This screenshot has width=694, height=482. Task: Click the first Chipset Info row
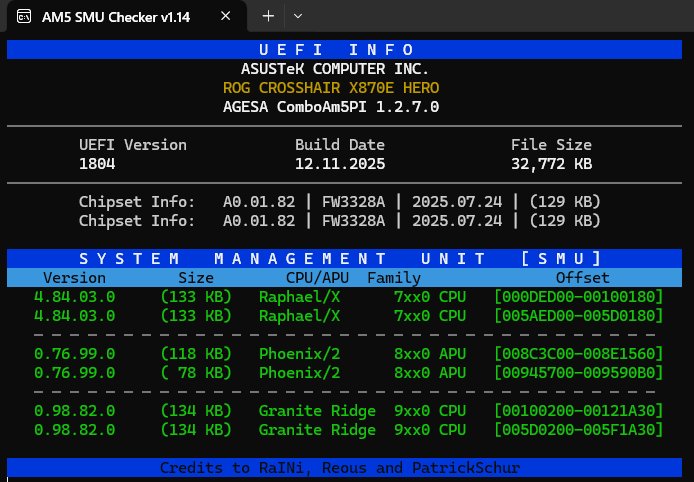tap(340, 201)
